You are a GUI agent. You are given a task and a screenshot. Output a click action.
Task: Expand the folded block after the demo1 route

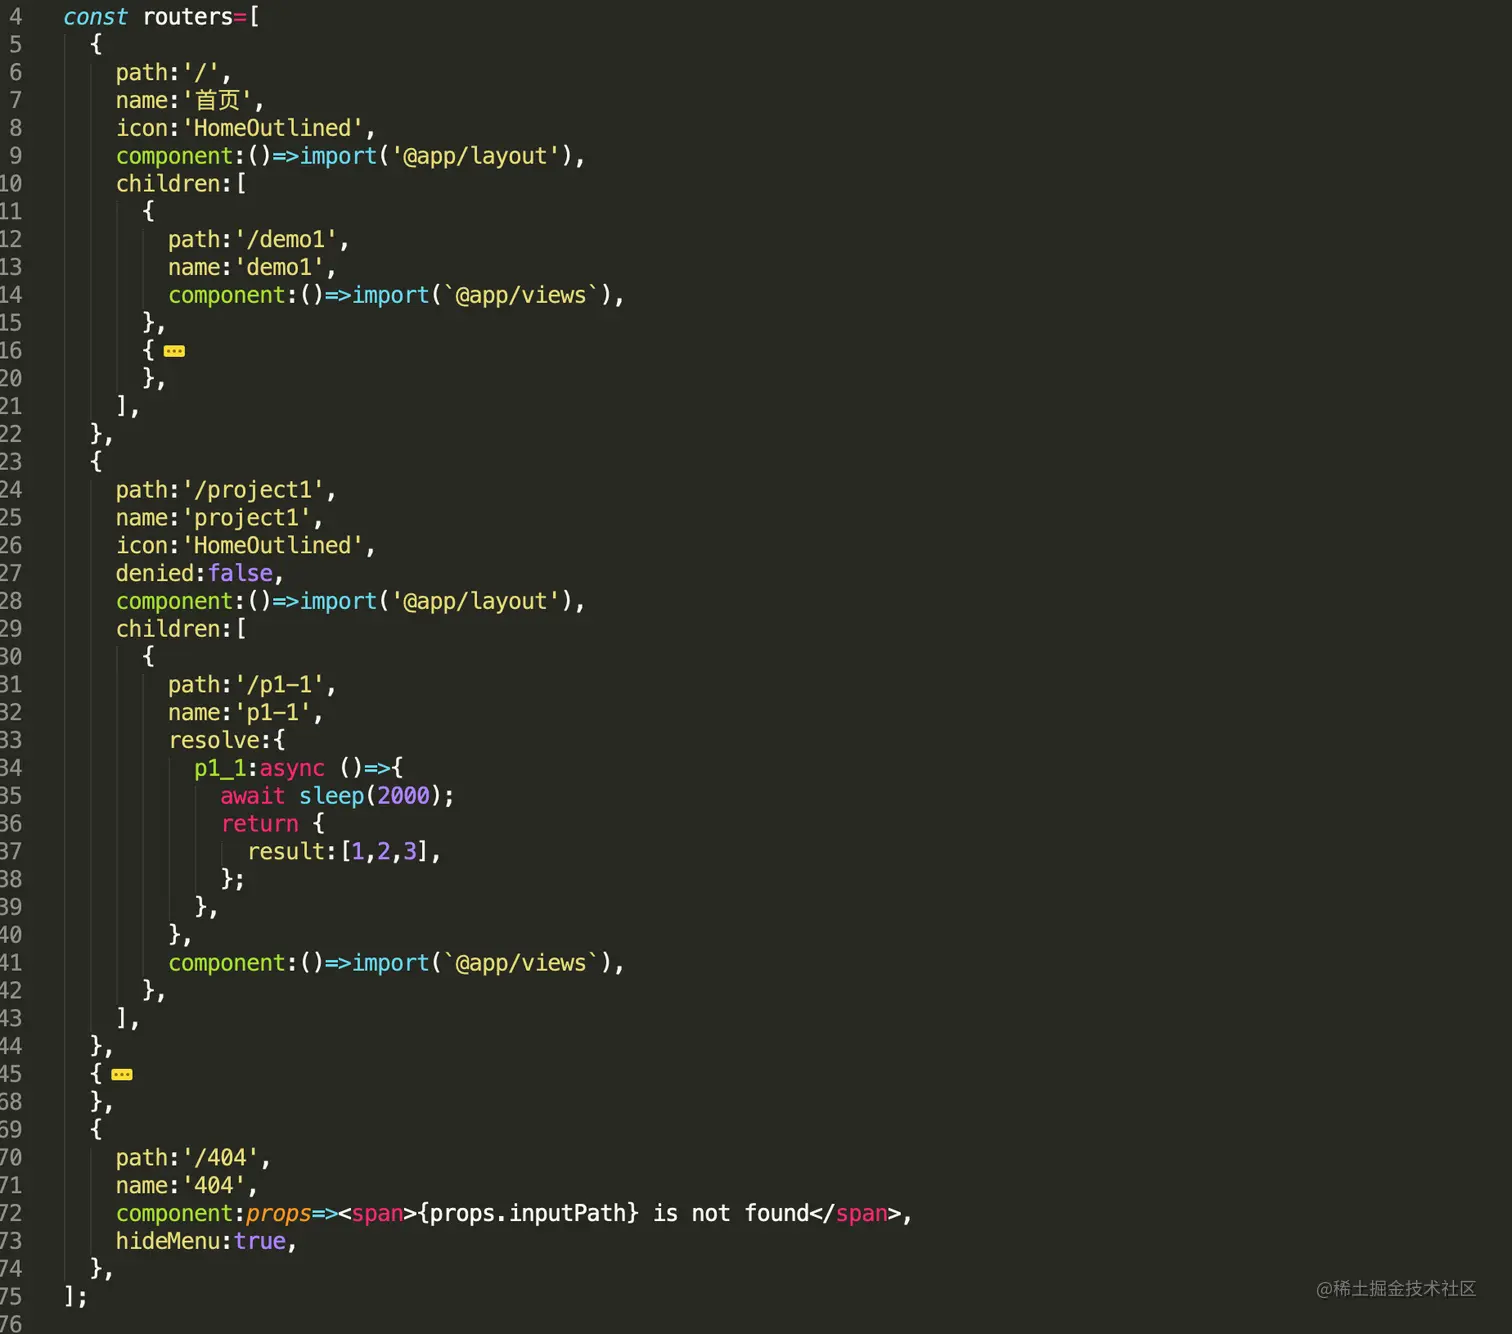tap(174, 351)
